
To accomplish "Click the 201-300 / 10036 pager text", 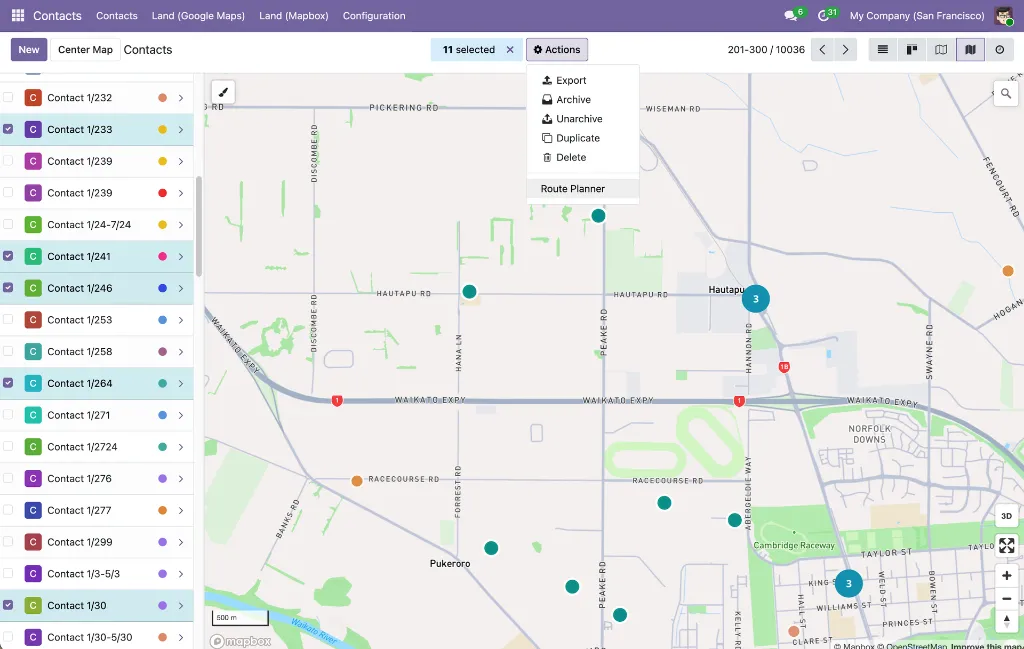I will [x=766, y=50].
